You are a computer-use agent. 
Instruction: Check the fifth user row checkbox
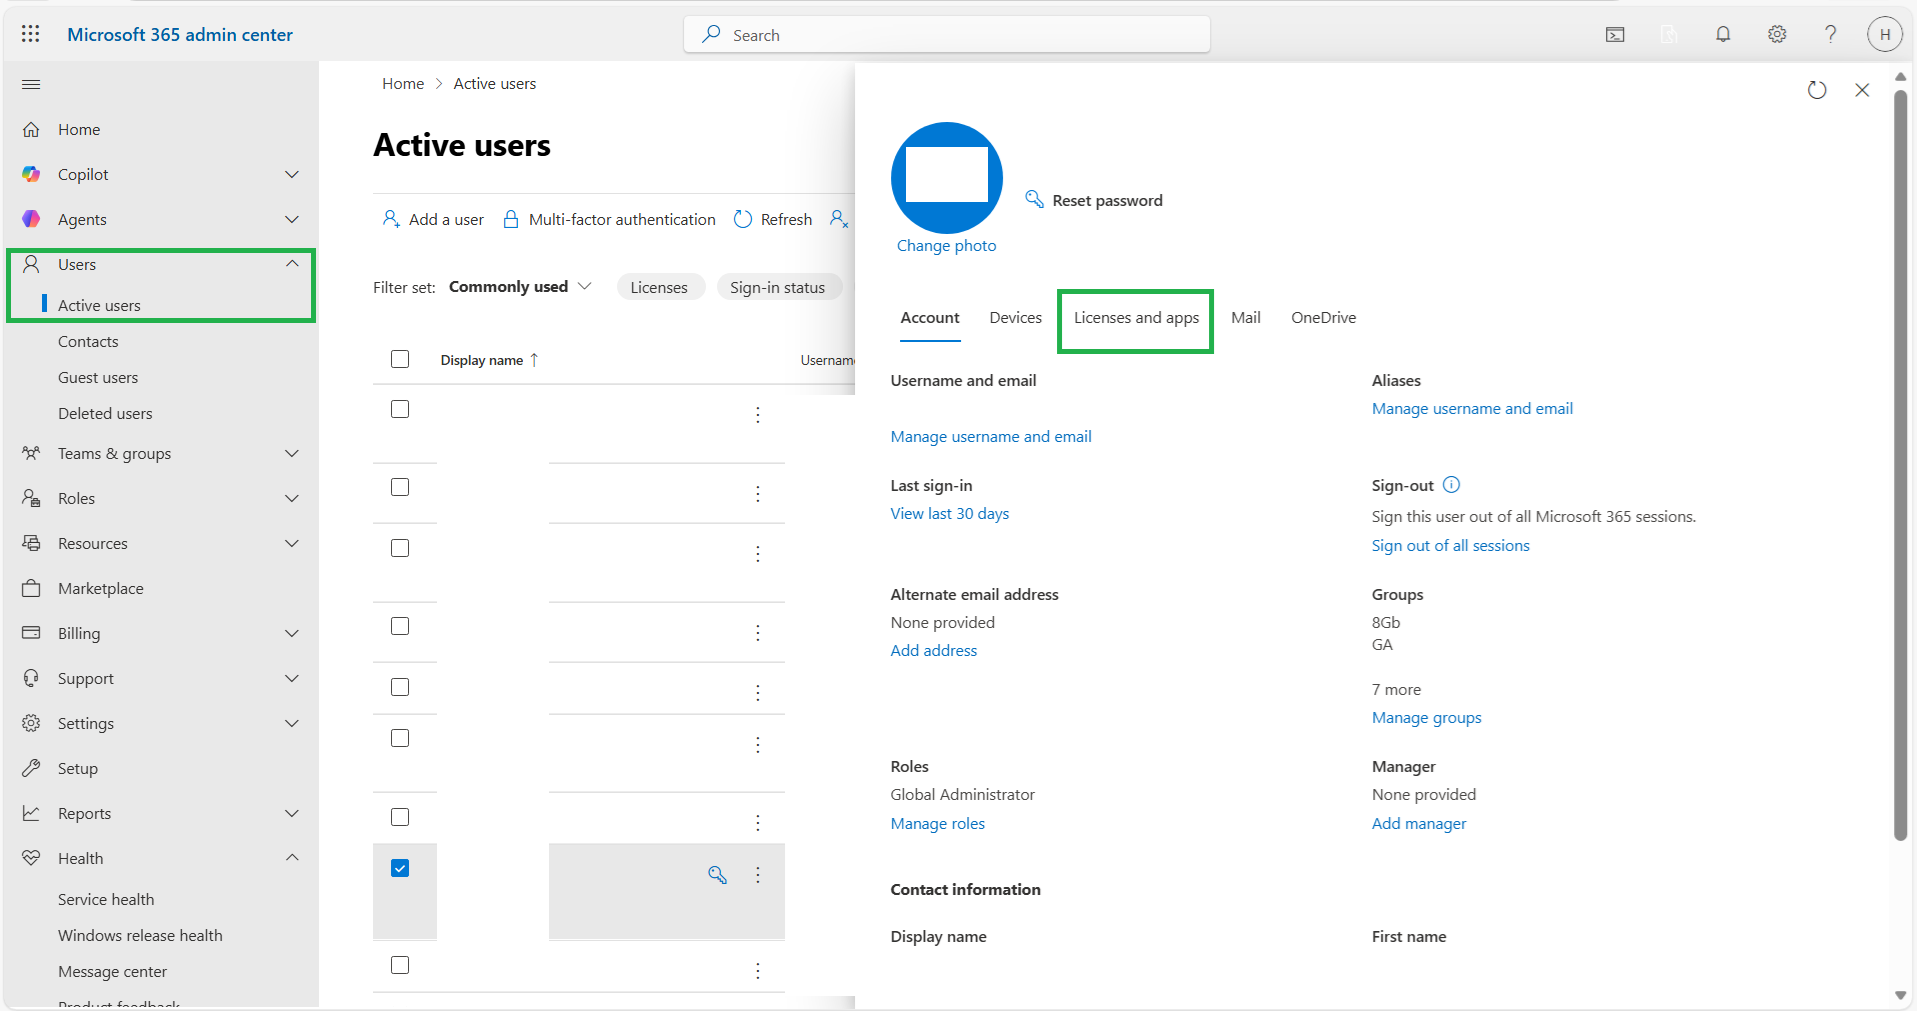[x=400, y=687]
